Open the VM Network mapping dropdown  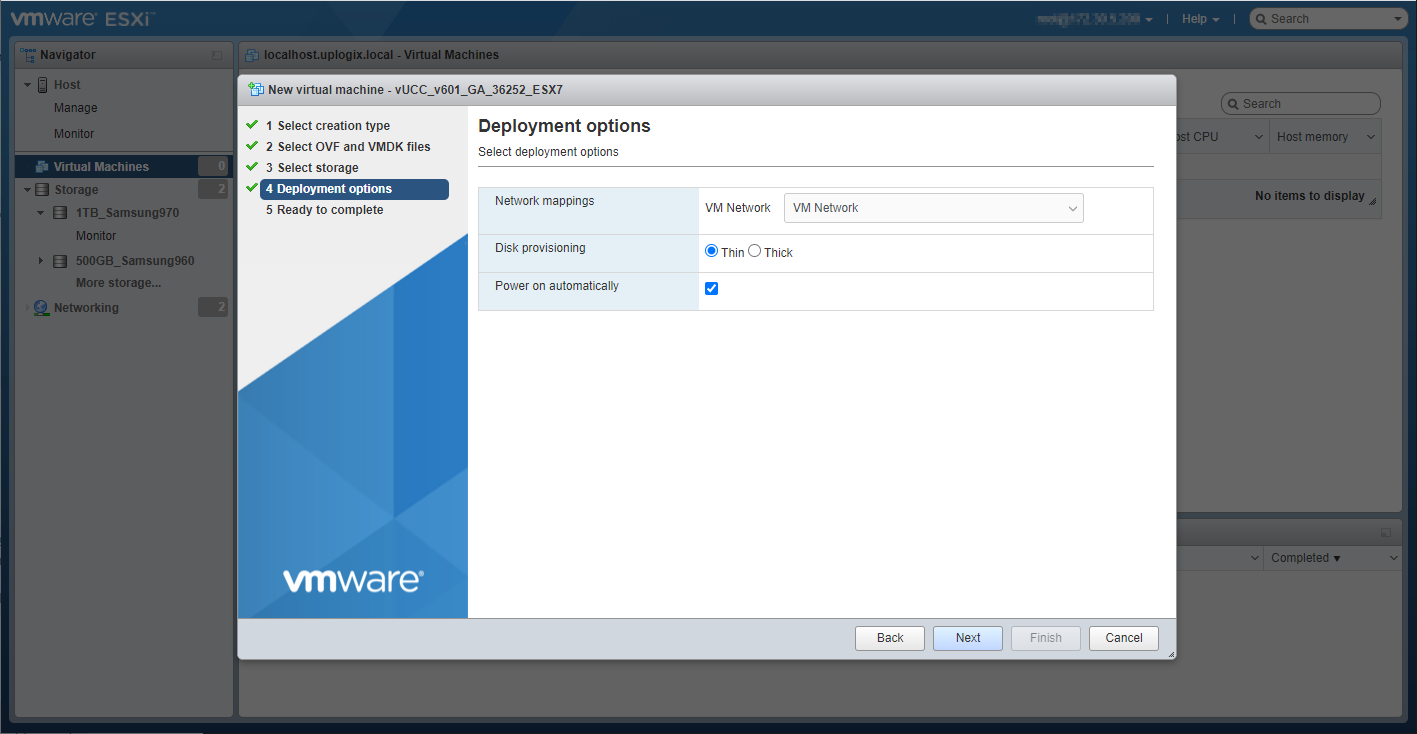tap(933, 208)
